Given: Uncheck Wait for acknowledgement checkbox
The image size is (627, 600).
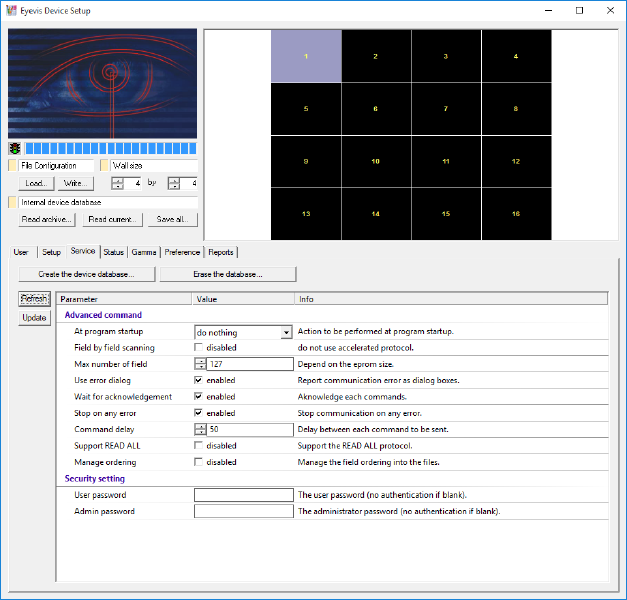Looking at the screenshot, I should 198,396.
